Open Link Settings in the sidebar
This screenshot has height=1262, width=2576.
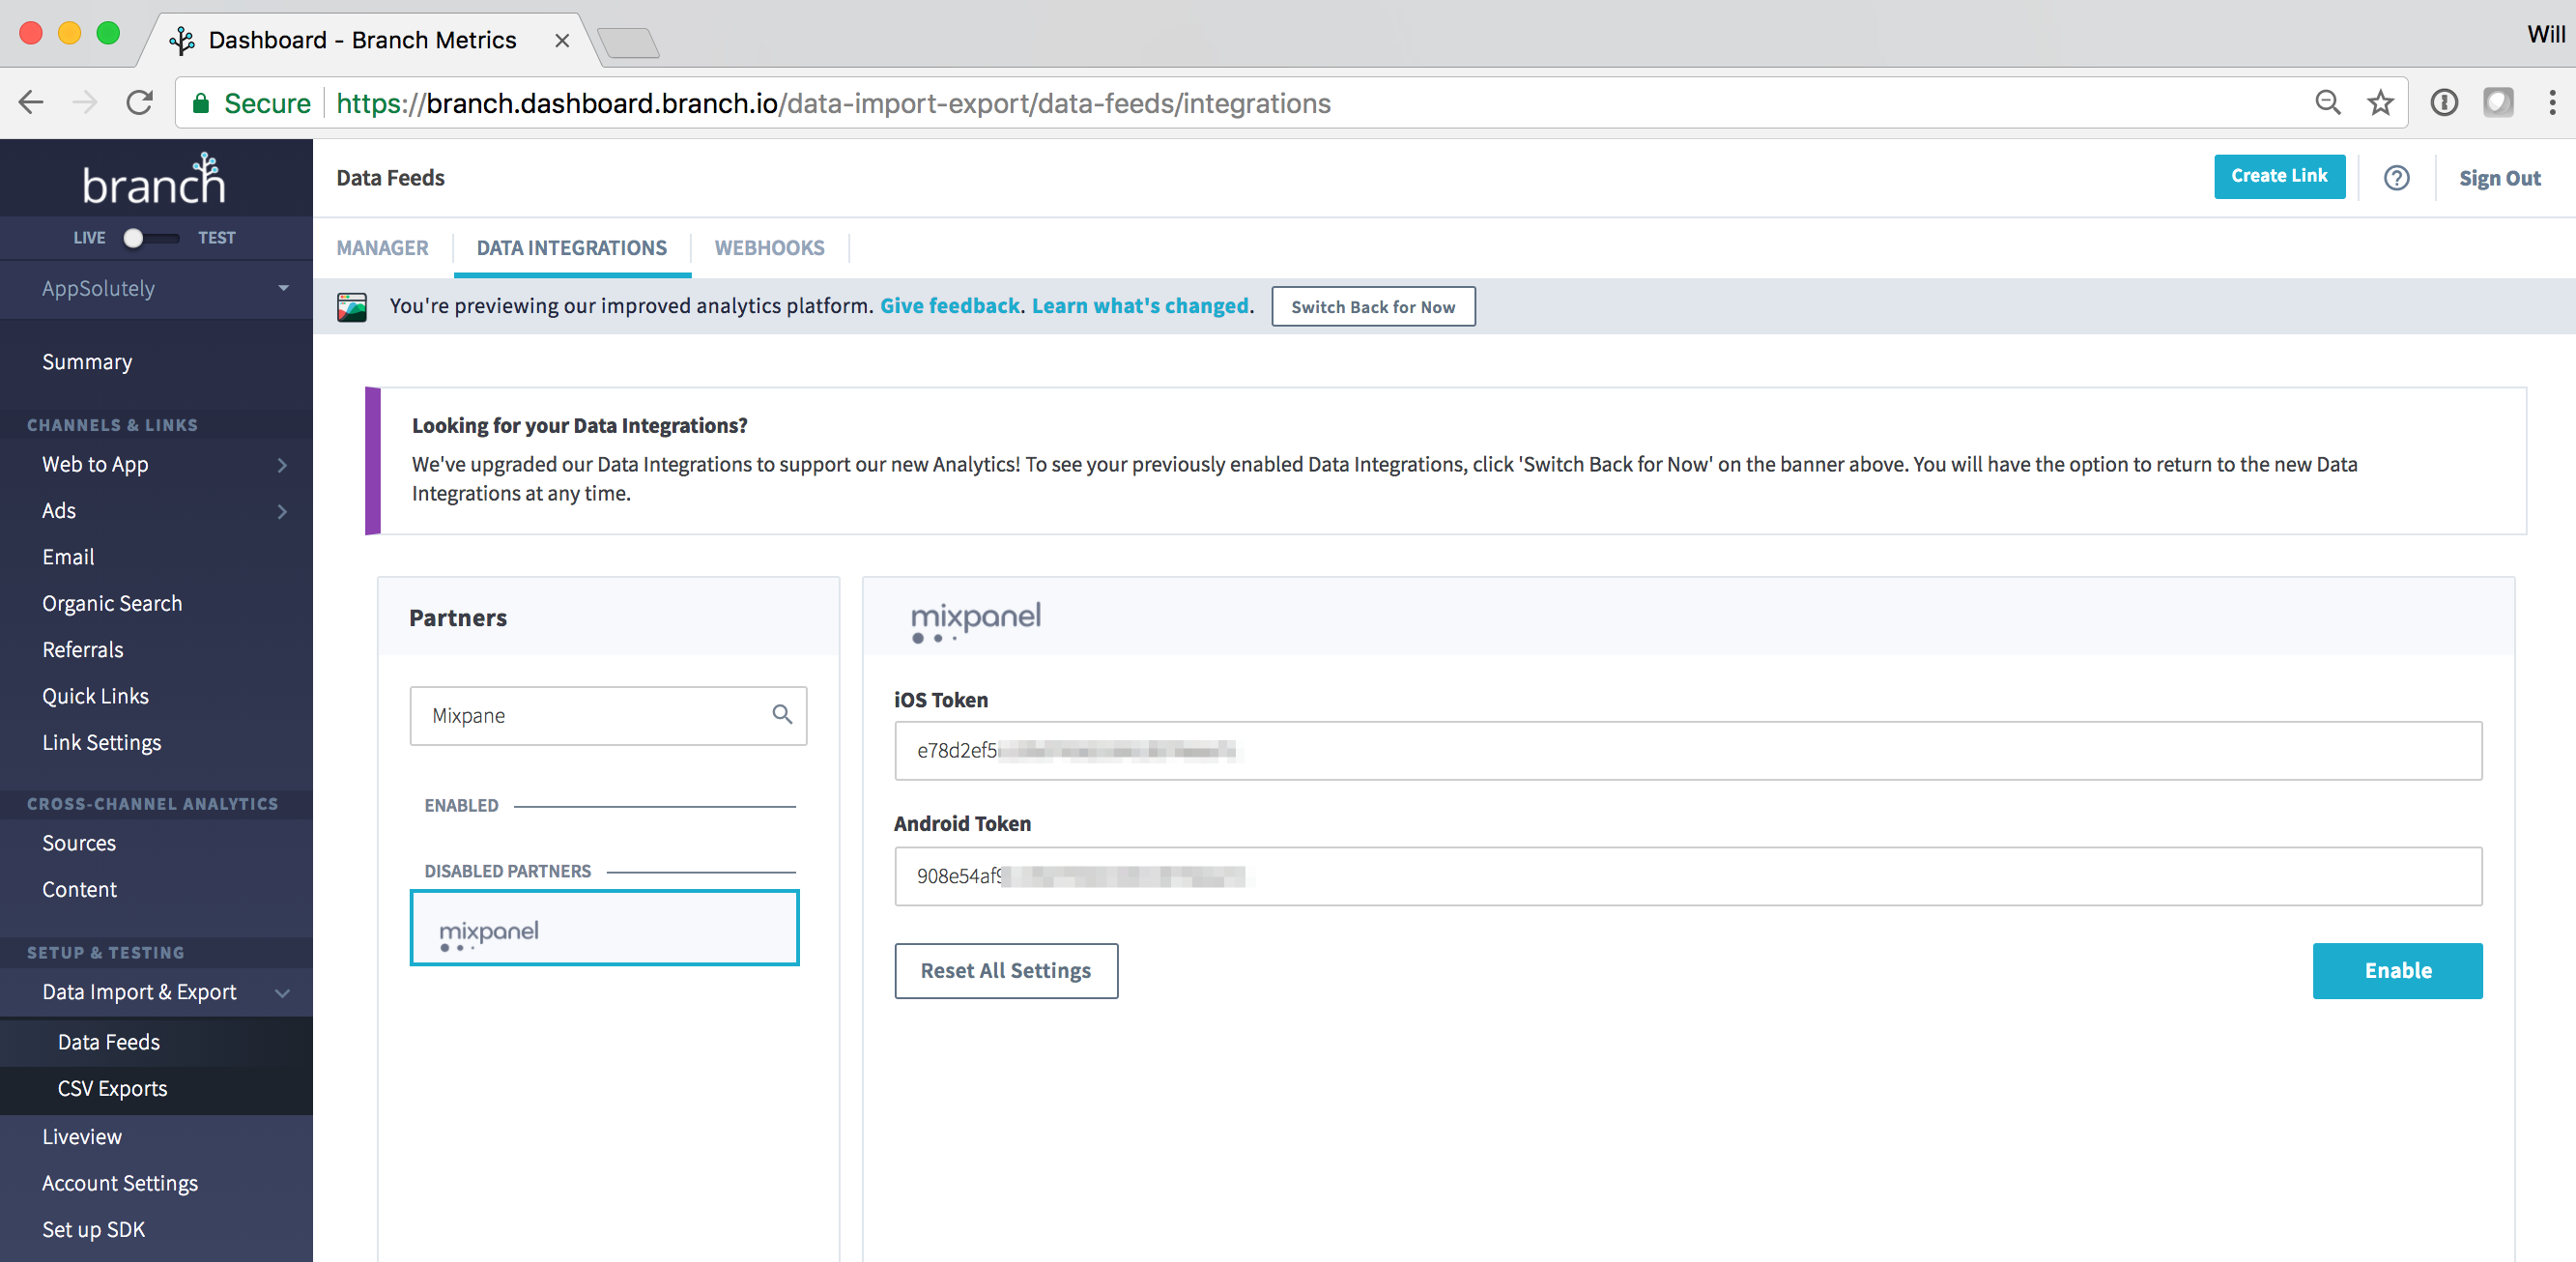[x=101, y=743]
